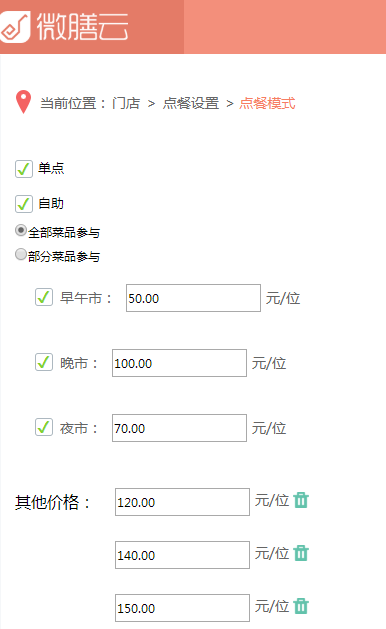Toggle the 早午市 checkbox
The image size is (386, 629).
pyautogui.click(x=44, y=297)
